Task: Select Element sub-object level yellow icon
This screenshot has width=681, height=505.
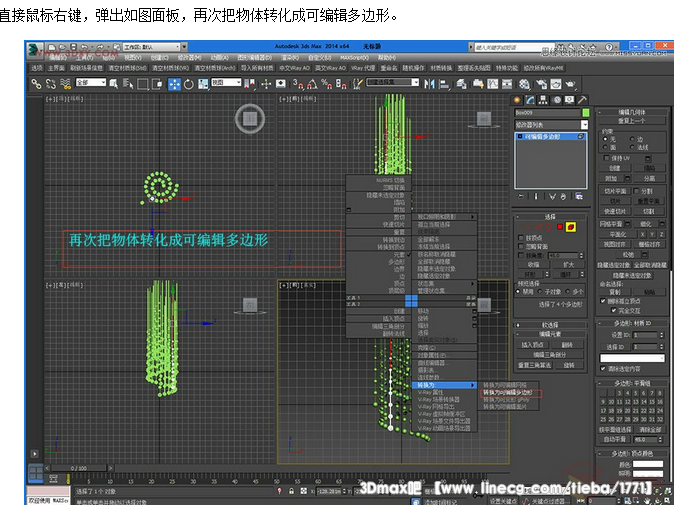Action: pyautogui.click(x=571, y=227)
